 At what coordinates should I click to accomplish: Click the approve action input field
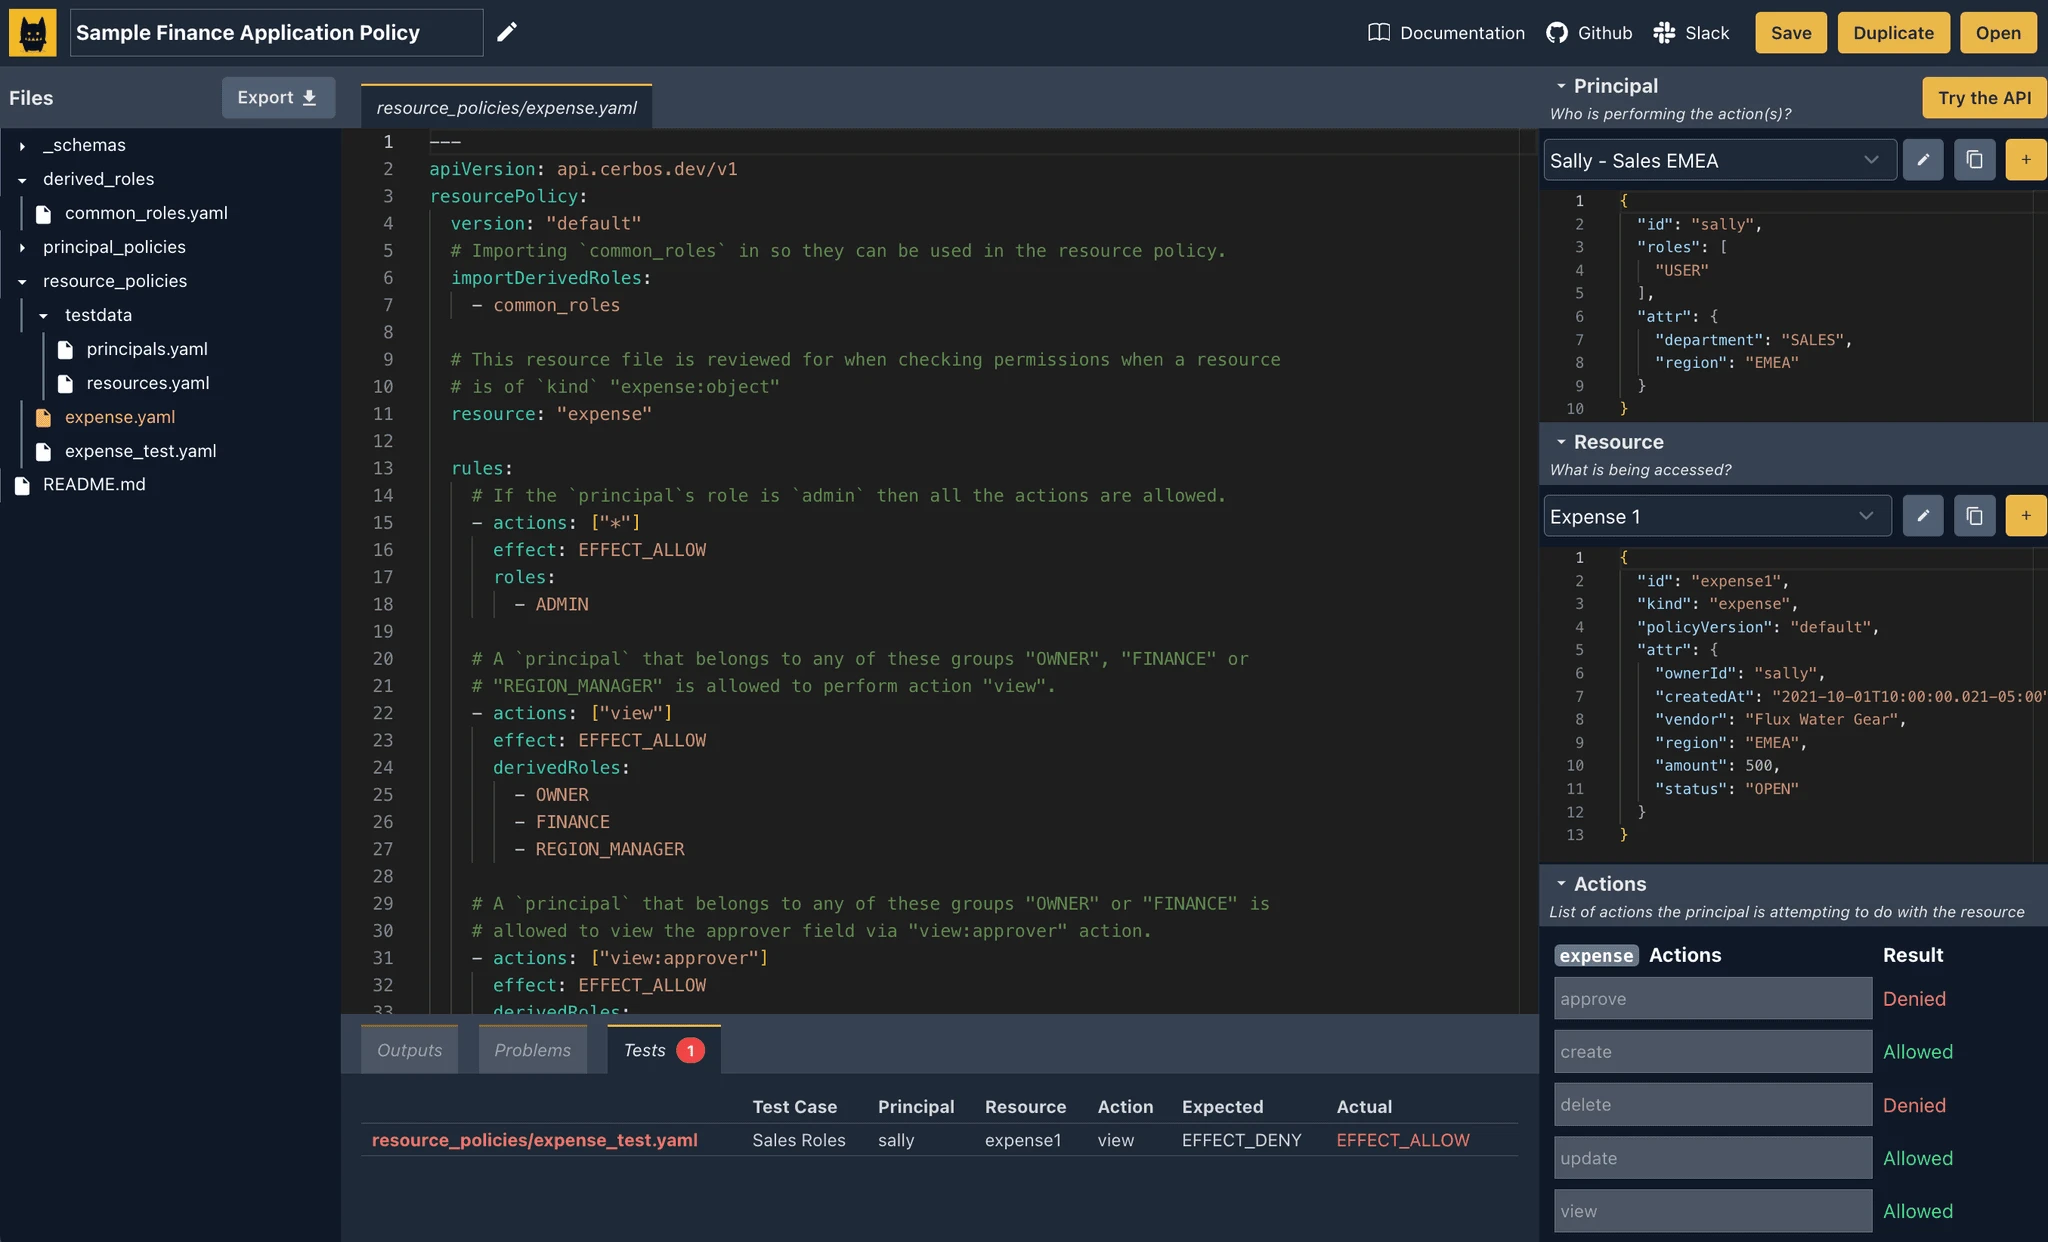pos(1712,998)
